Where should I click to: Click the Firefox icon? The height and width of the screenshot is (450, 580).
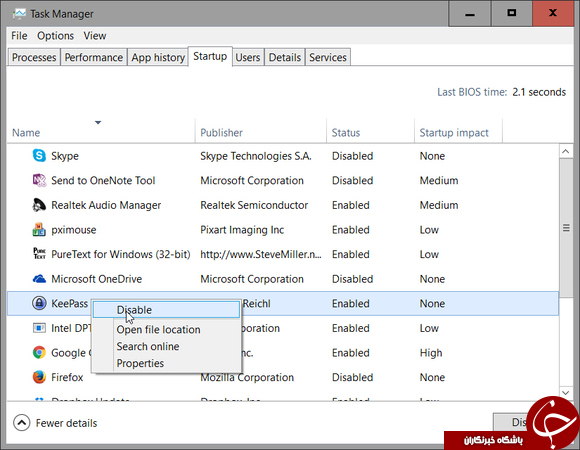coord(39,377)
